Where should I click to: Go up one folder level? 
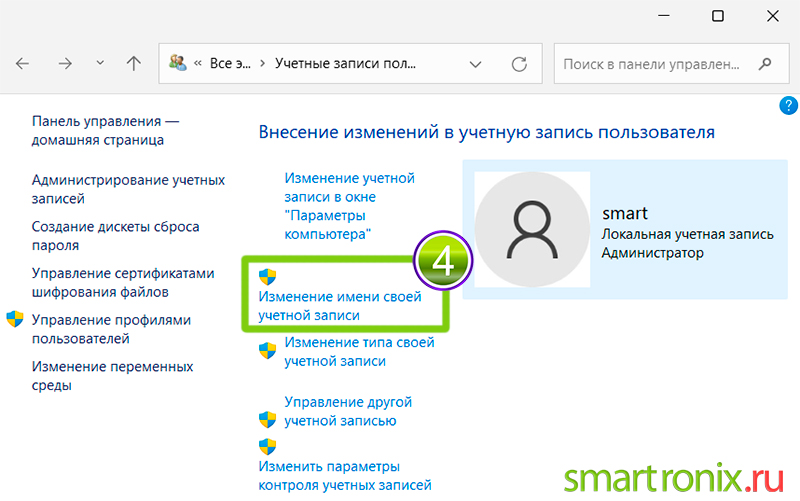click(134, 64)
